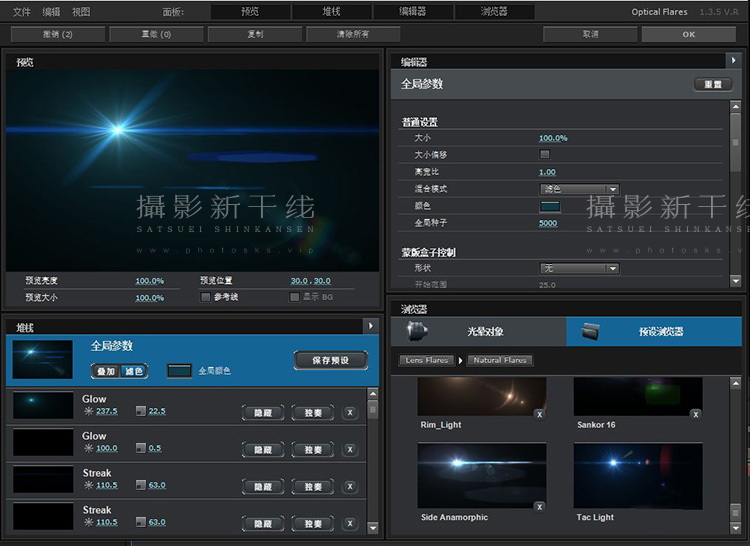Go to Lens Flares breadcrumb folder
The height and width of the screenshot is (546, 750).
tap(427, 360)
